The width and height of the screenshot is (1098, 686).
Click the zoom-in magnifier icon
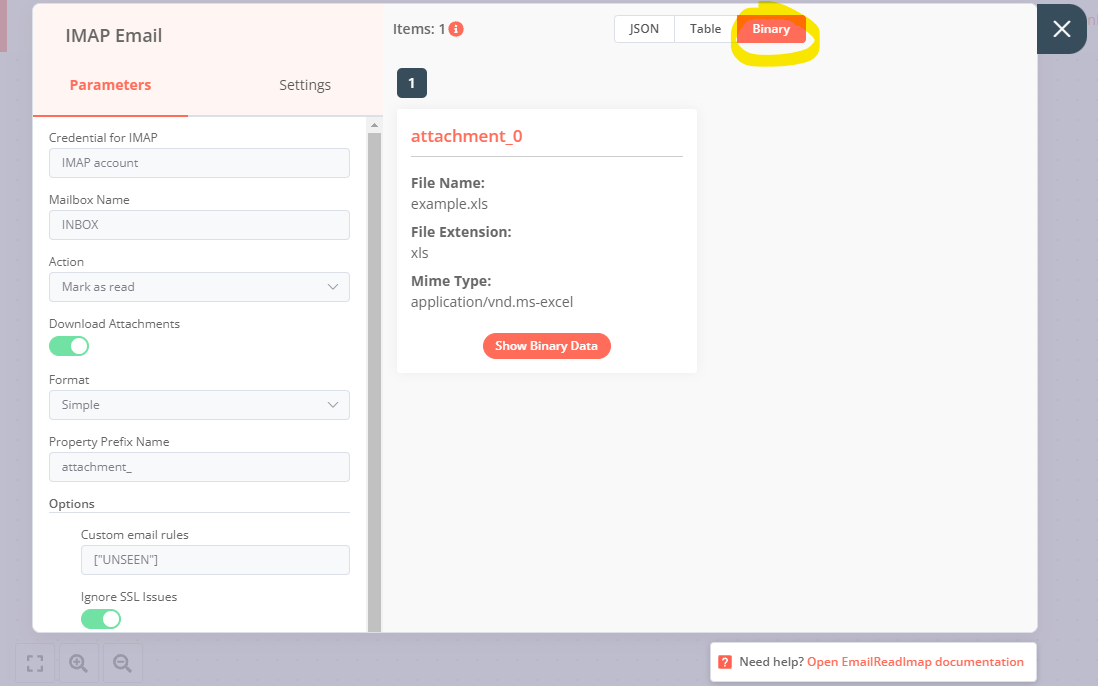(x=78, y=663)
